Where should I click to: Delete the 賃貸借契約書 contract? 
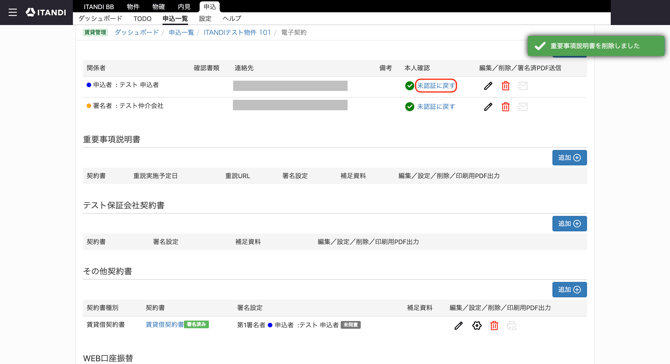[494, 326]
